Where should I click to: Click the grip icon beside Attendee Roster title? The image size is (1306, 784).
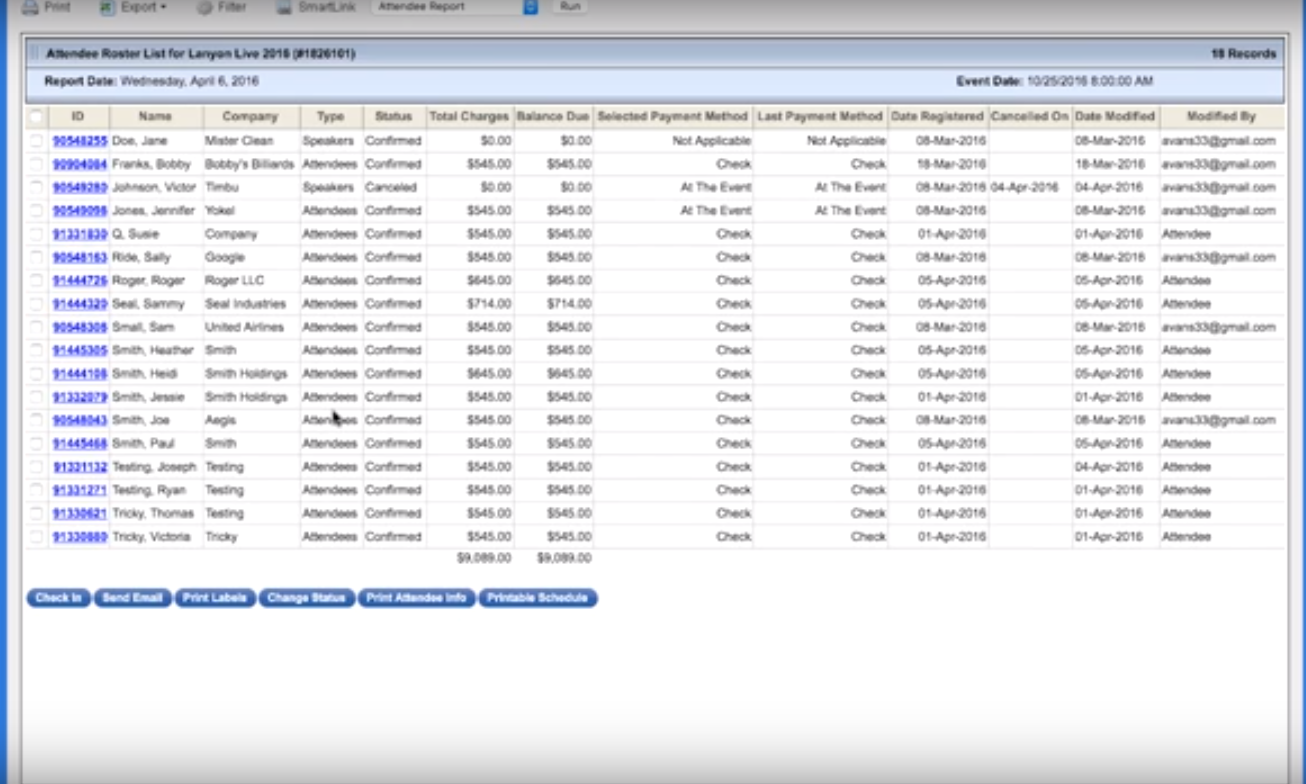pyautogui.click(x=34, y=54)
